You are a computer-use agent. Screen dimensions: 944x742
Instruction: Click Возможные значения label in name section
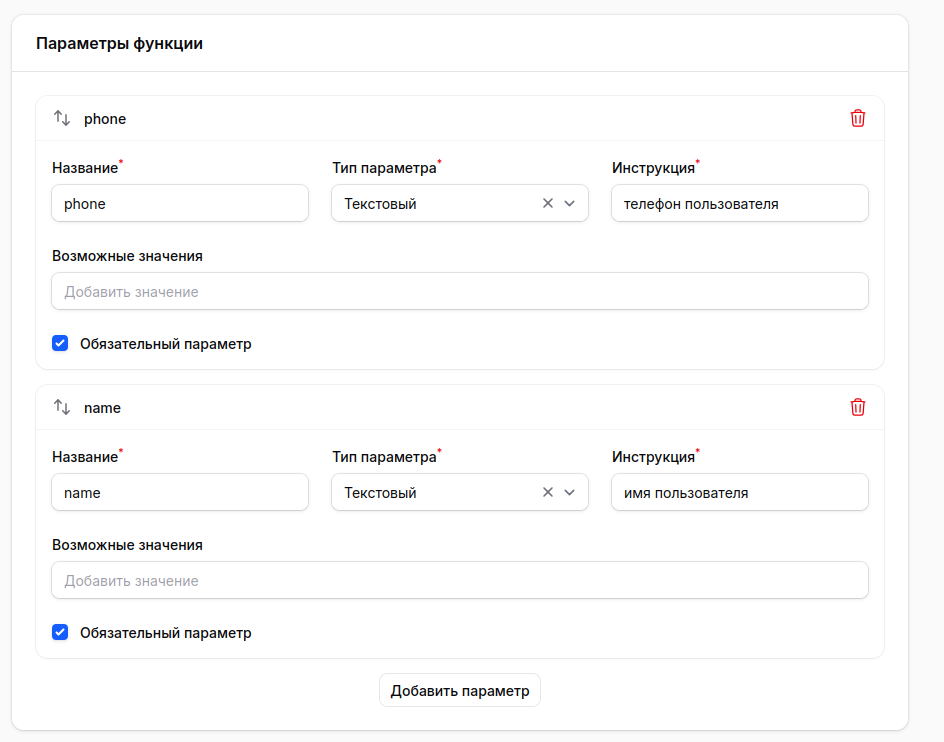coord(127,545)
